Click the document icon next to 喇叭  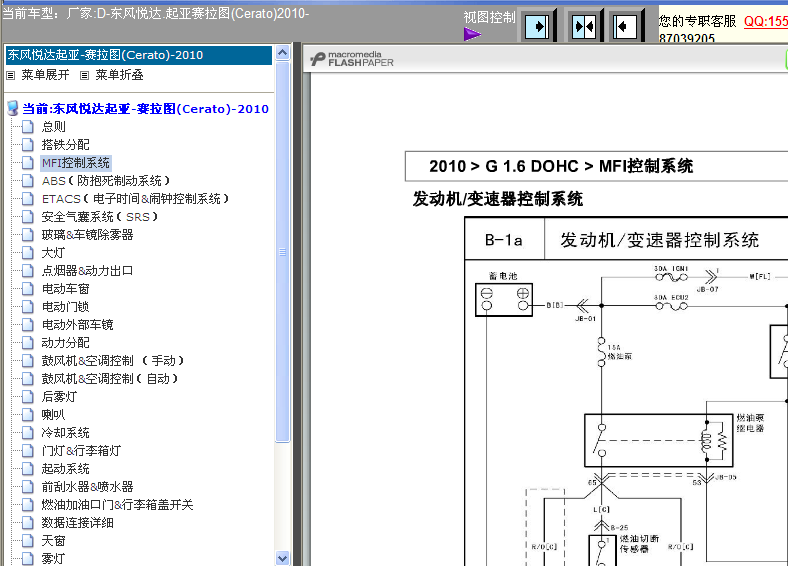(x=28, y=415)
